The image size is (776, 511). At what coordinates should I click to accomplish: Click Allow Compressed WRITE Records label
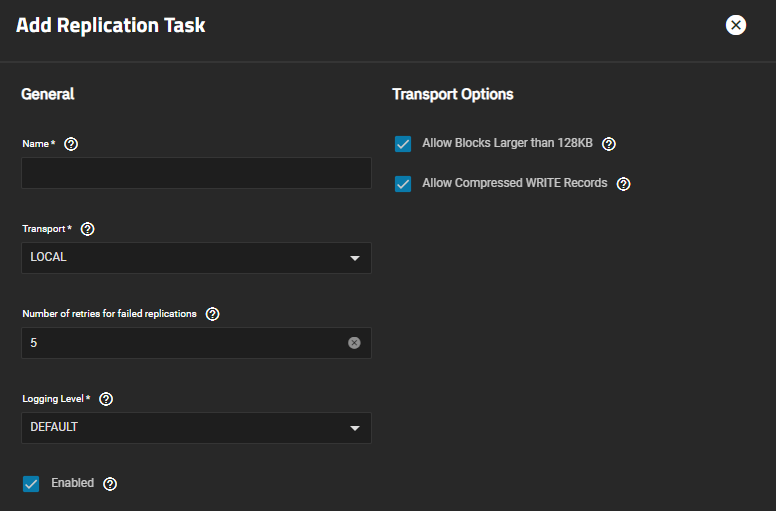pos(515,183)
